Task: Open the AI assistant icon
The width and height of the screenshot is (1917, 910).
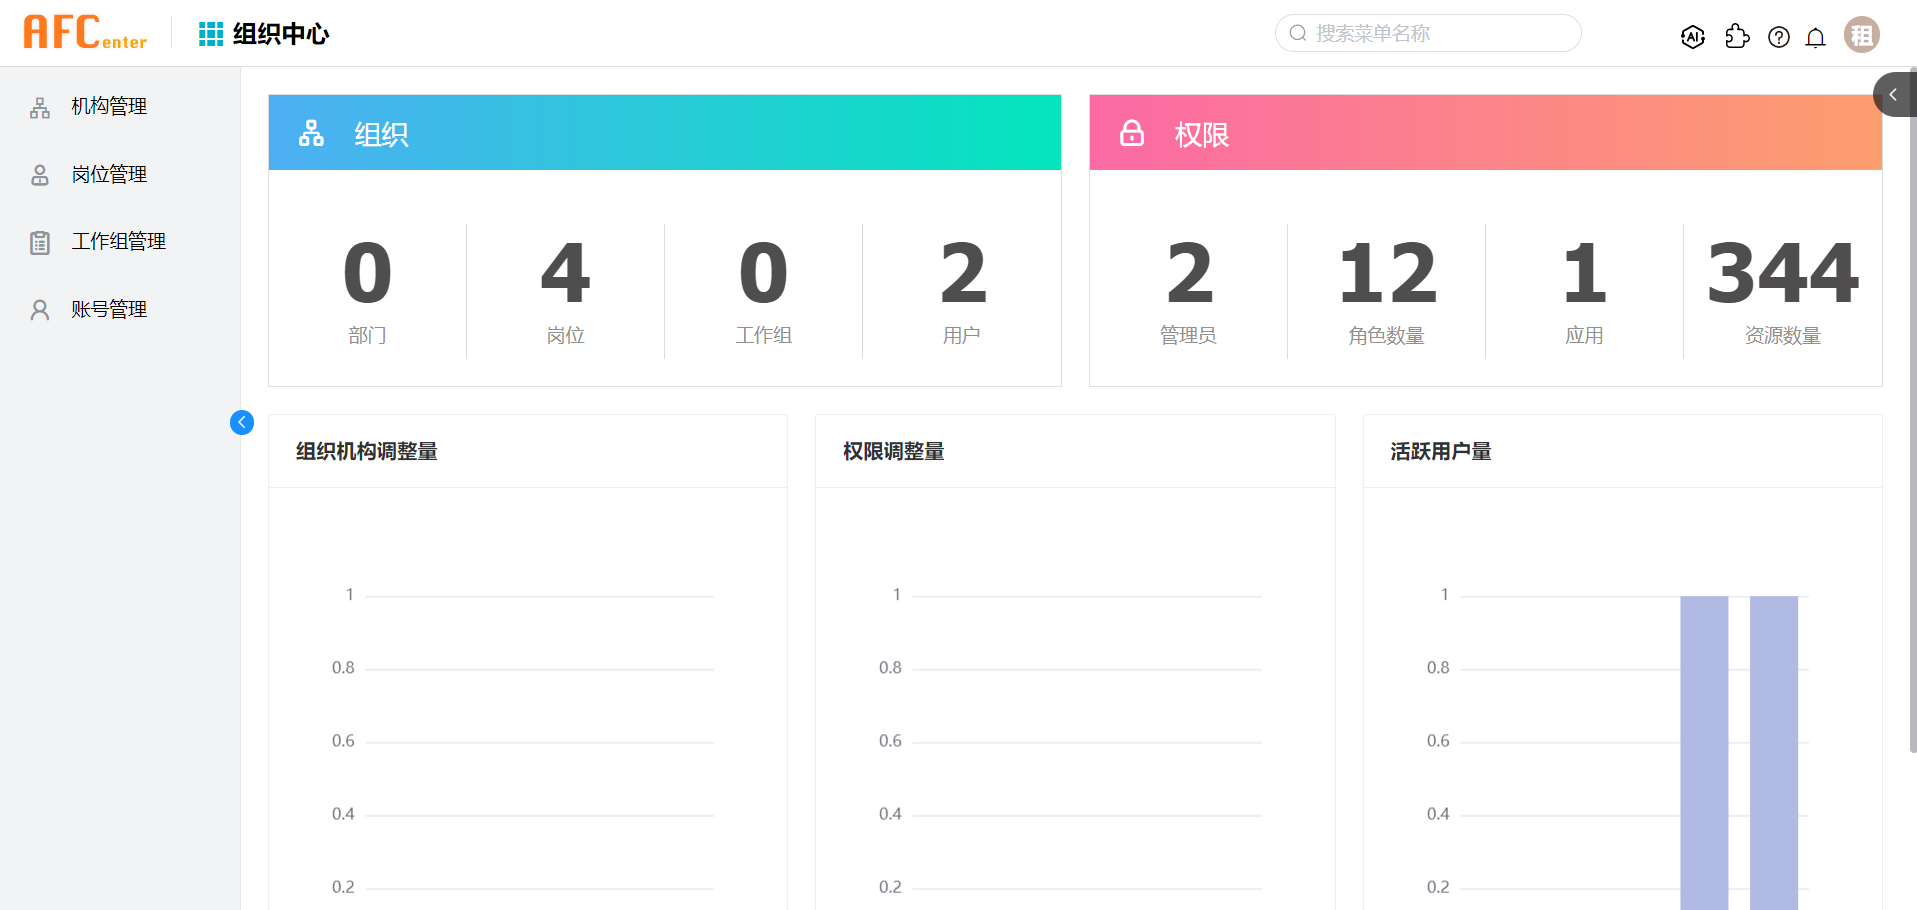Action: click(1693, 36)
